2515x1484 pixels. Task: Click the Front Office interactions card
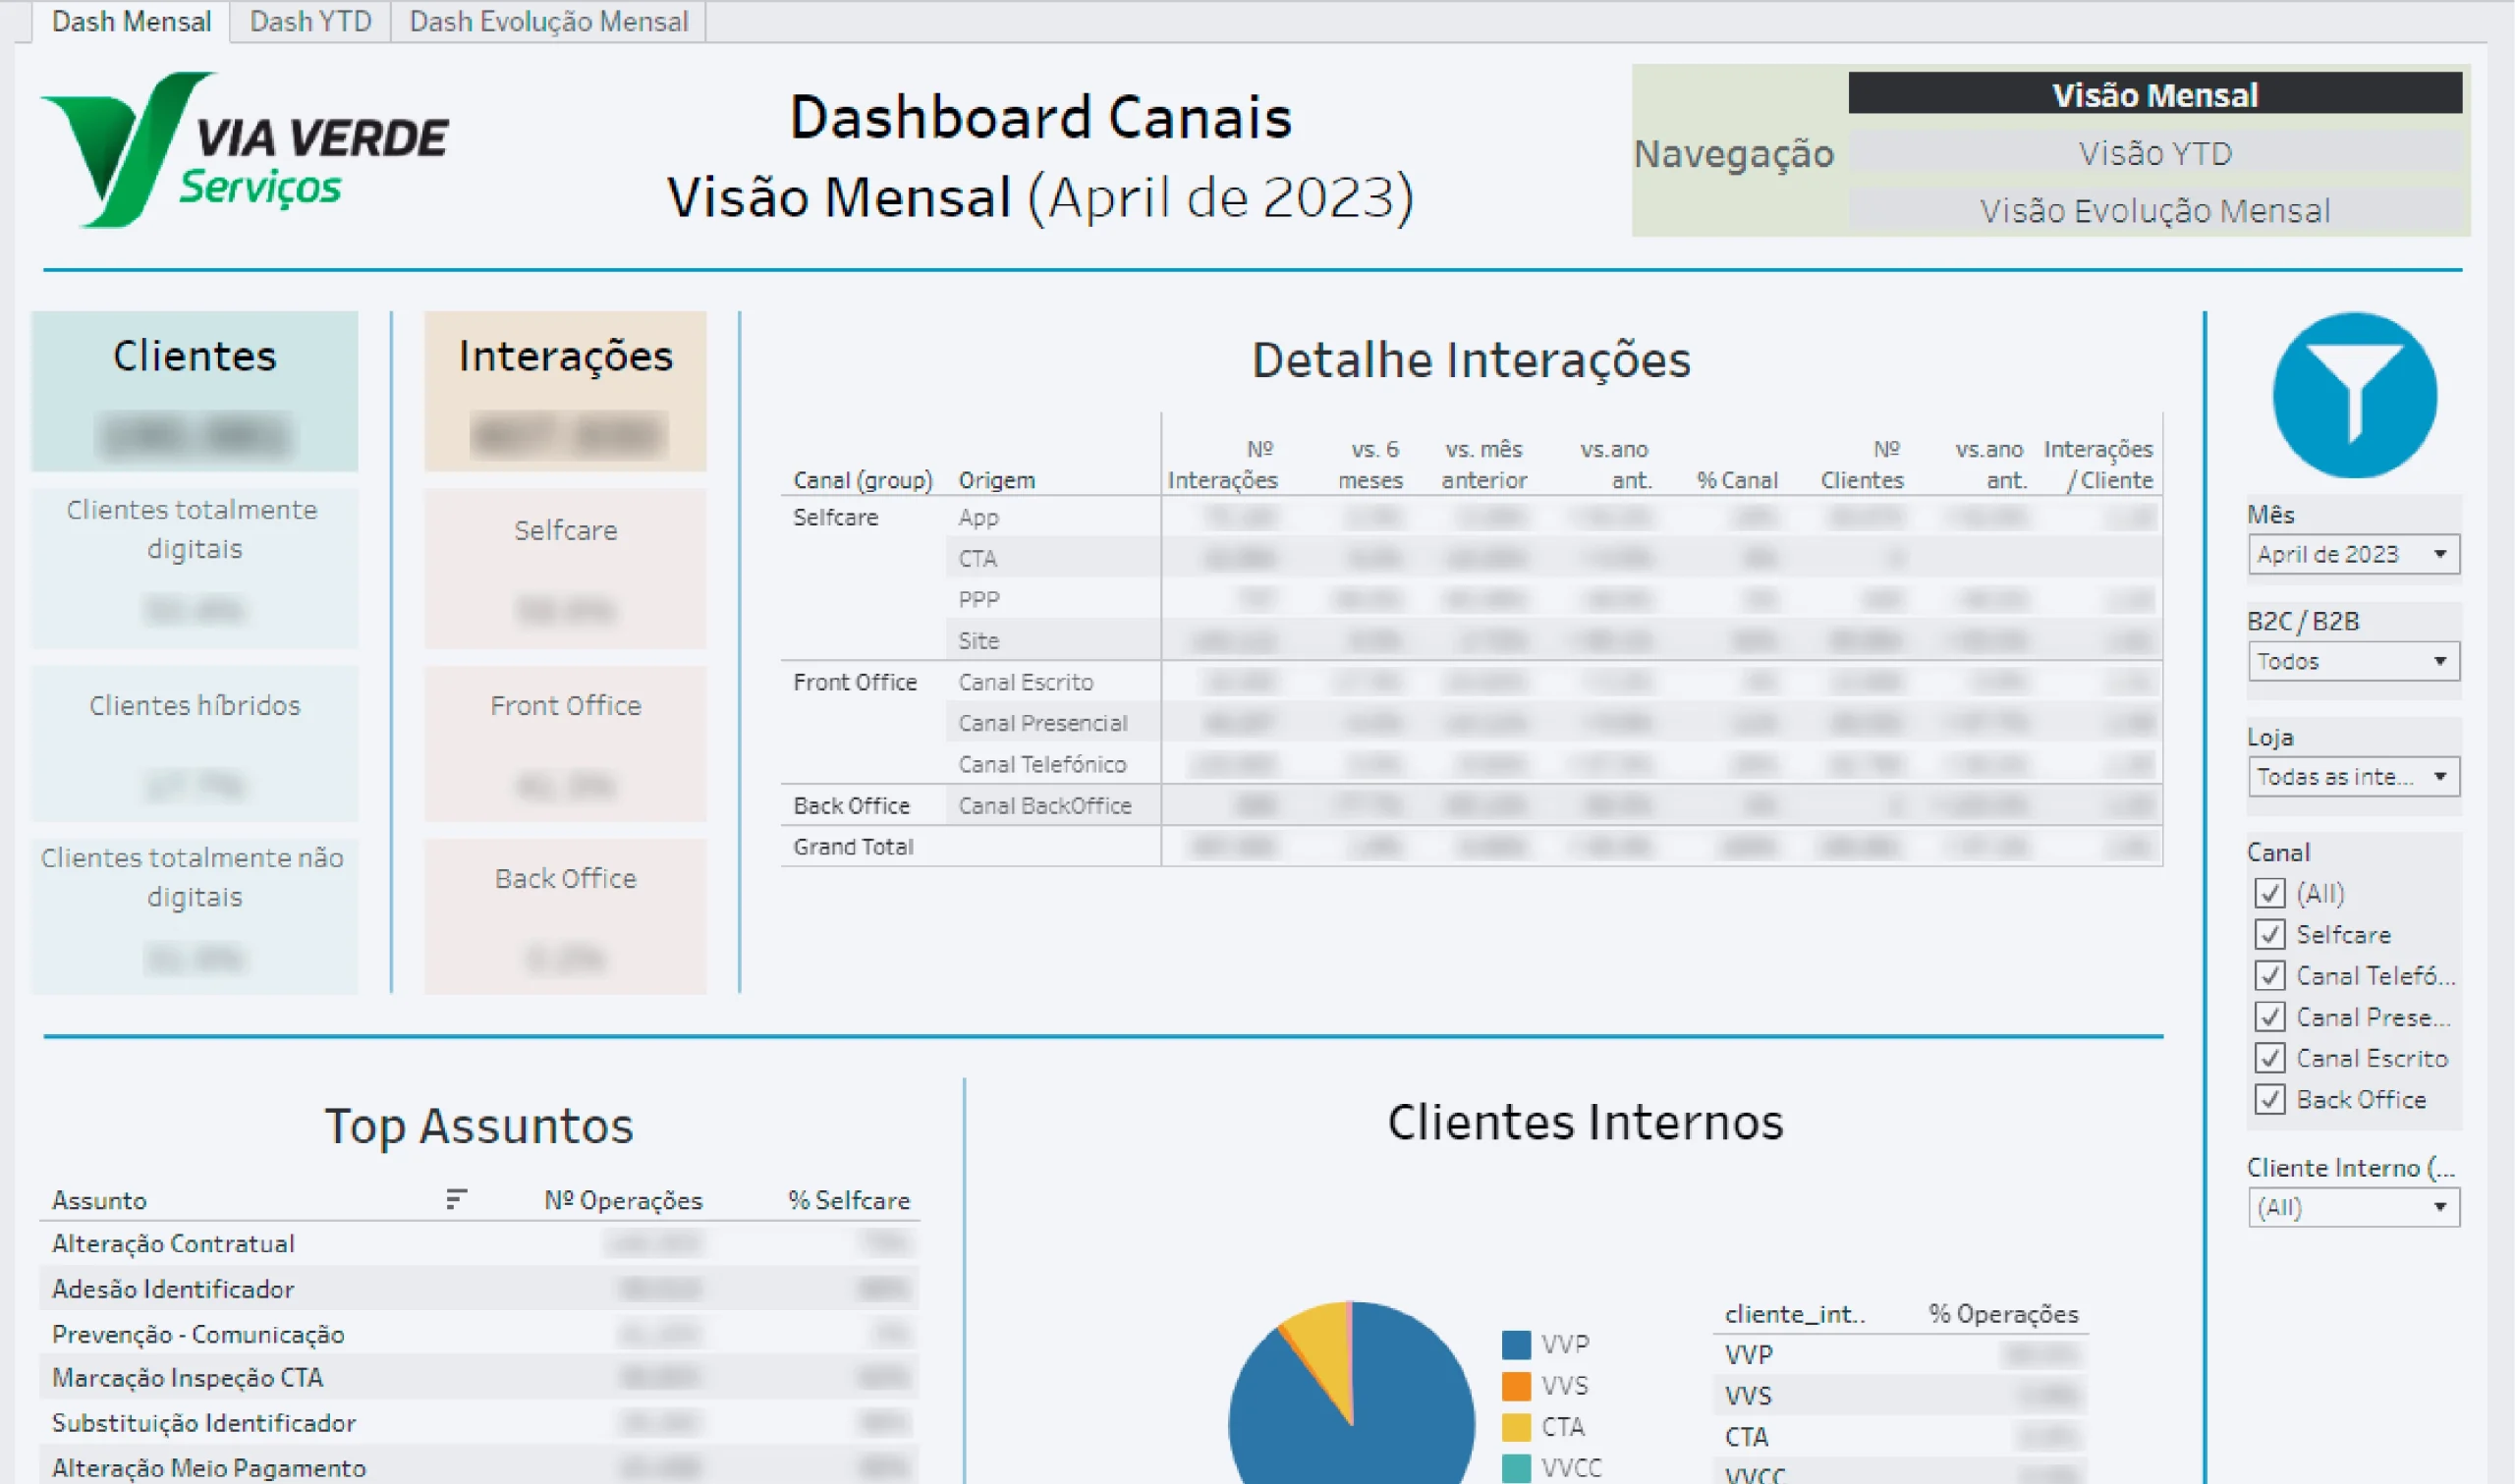point(565,744)
